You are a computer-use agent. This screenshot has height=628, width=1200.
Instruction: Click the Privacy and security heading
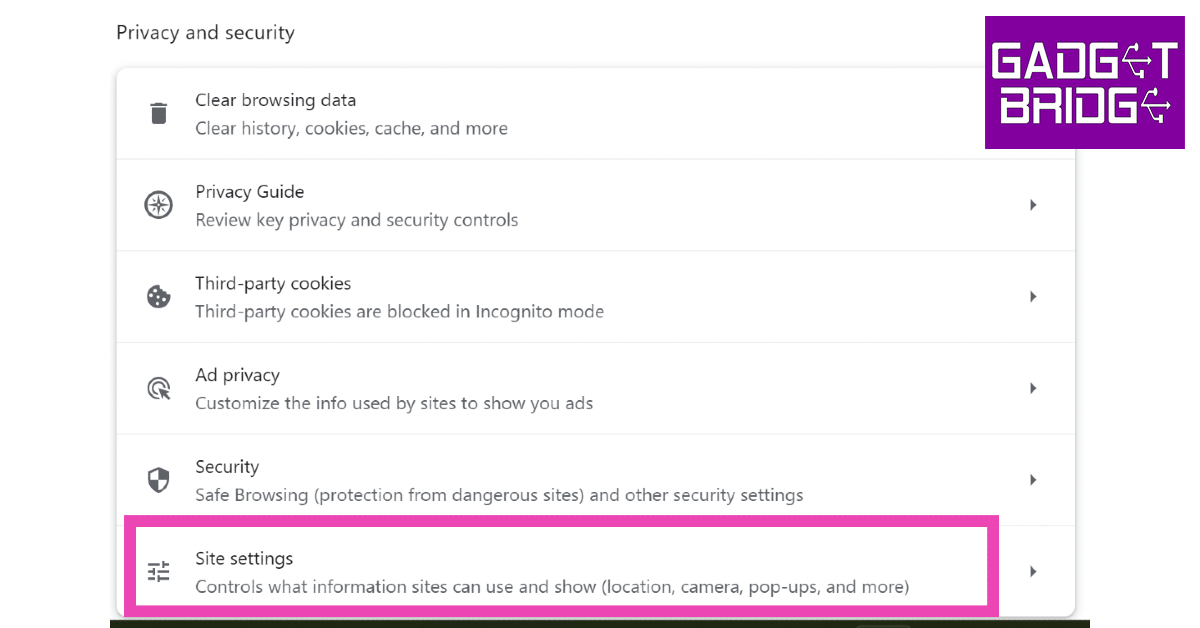pyautogui.click(x=205, y=32)
